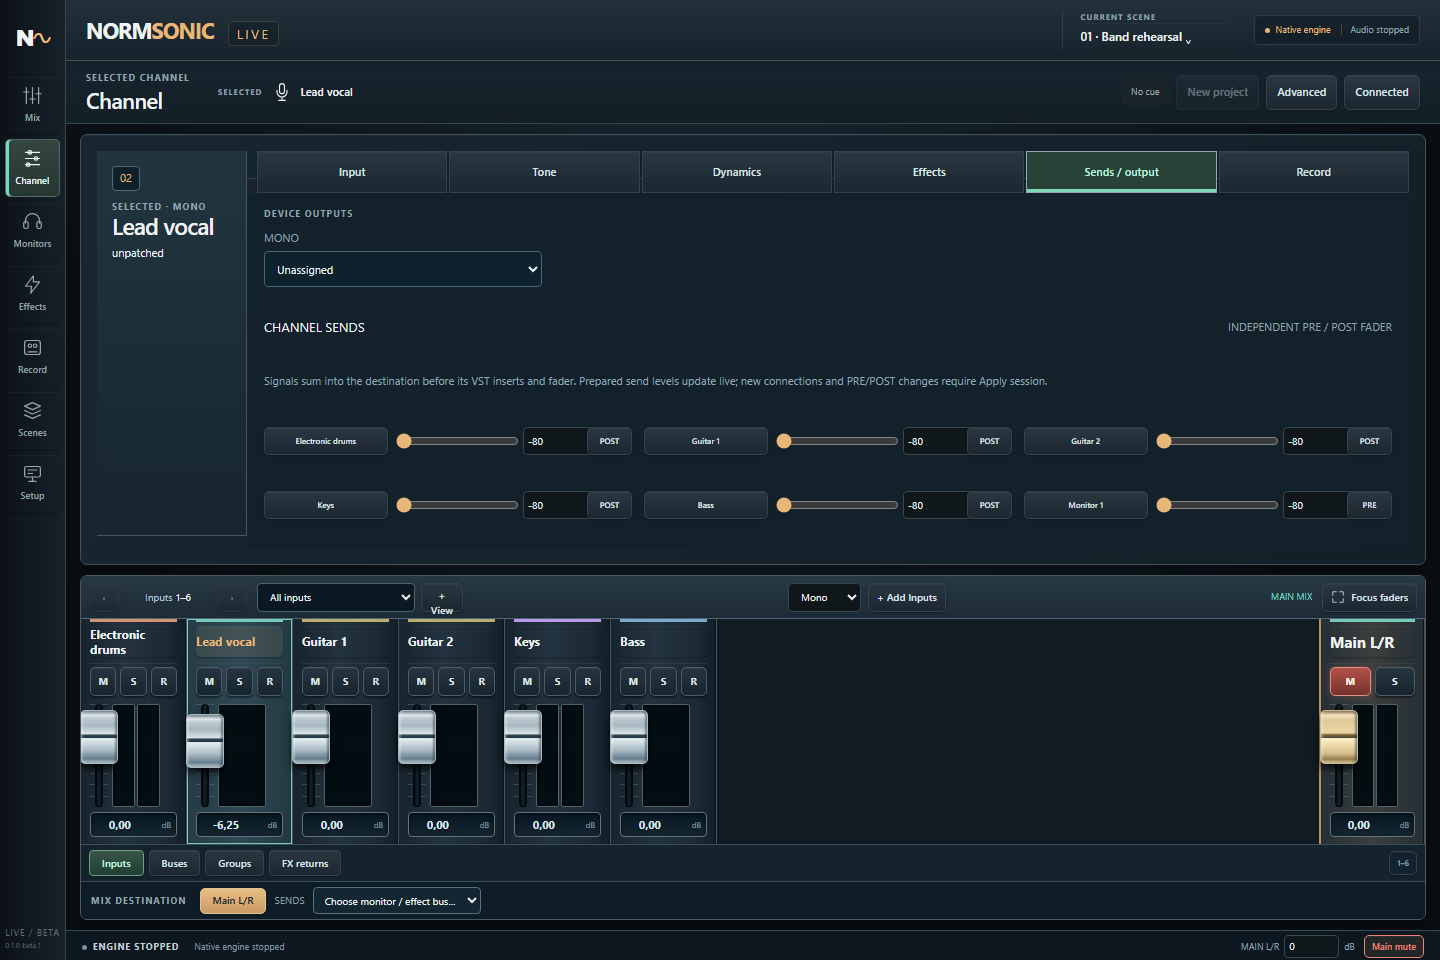This screenshot has width=1440, height=960.
Task: Click the Main L/R dB input field
Action: click(1311, 946)
